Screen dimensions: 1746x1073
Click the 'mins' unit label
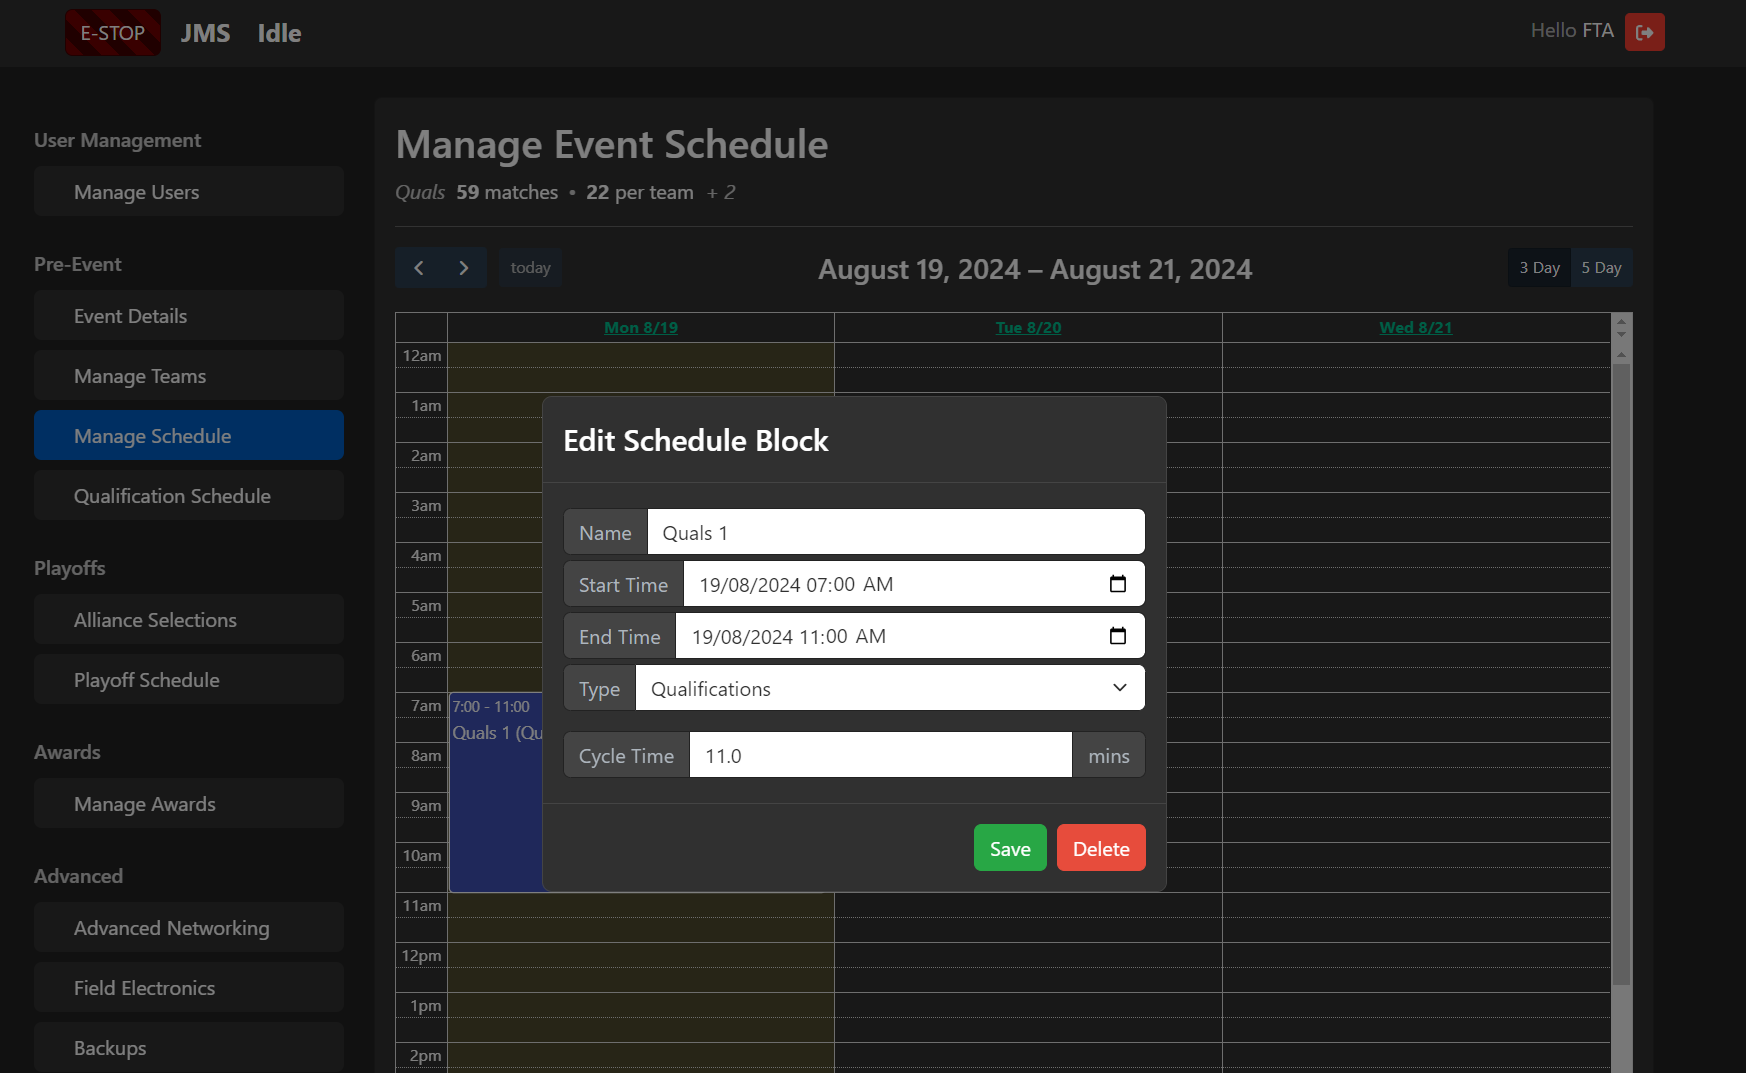[x=1109, y=755]
